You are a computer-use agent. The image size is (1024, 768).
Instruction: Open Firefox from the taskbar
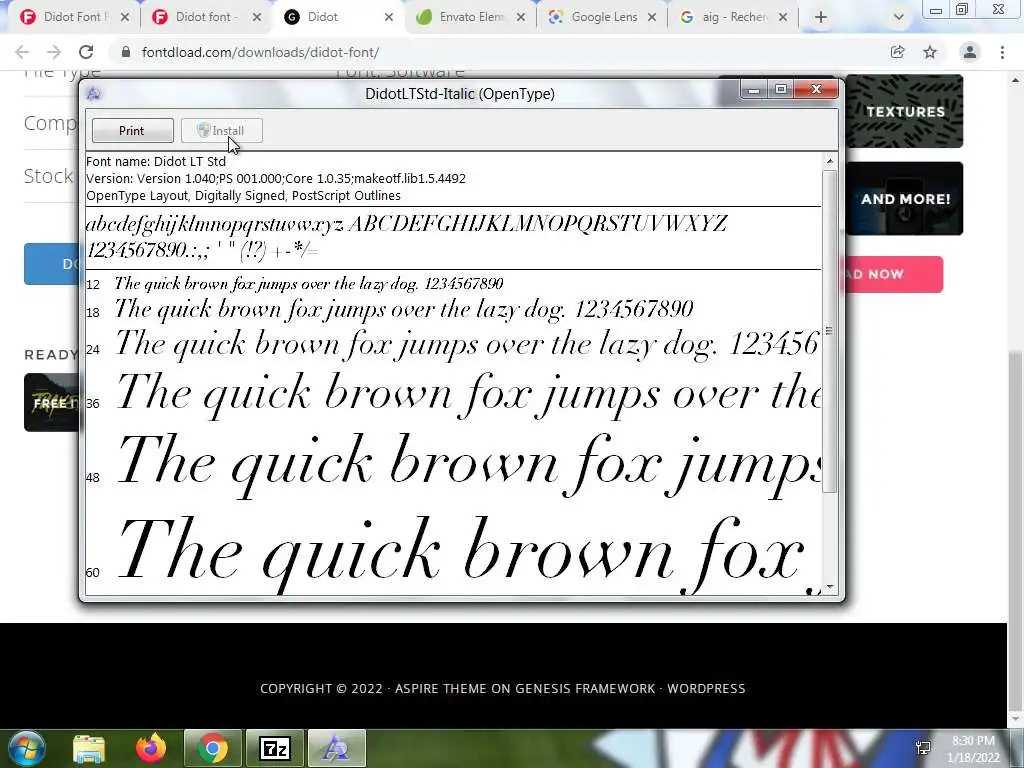(x=151, y=748)
